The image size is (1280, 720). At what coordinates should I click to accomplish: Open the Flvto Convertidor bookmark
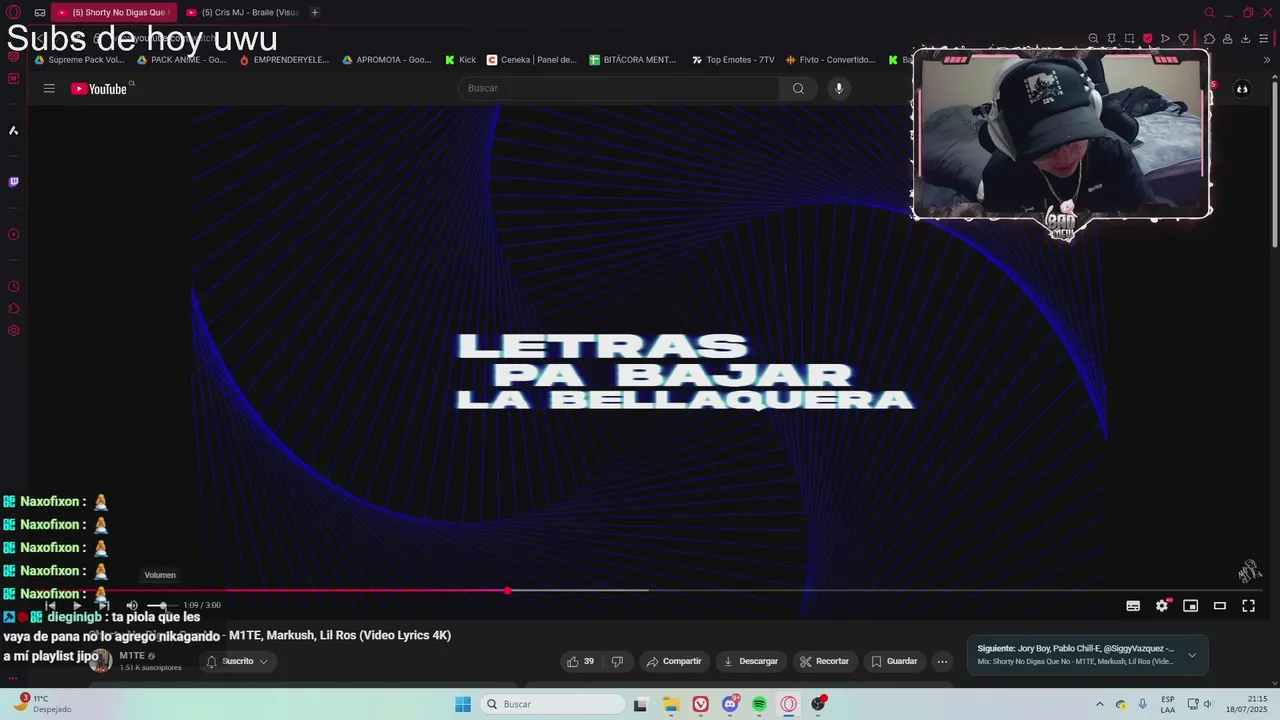pos(830,60)
